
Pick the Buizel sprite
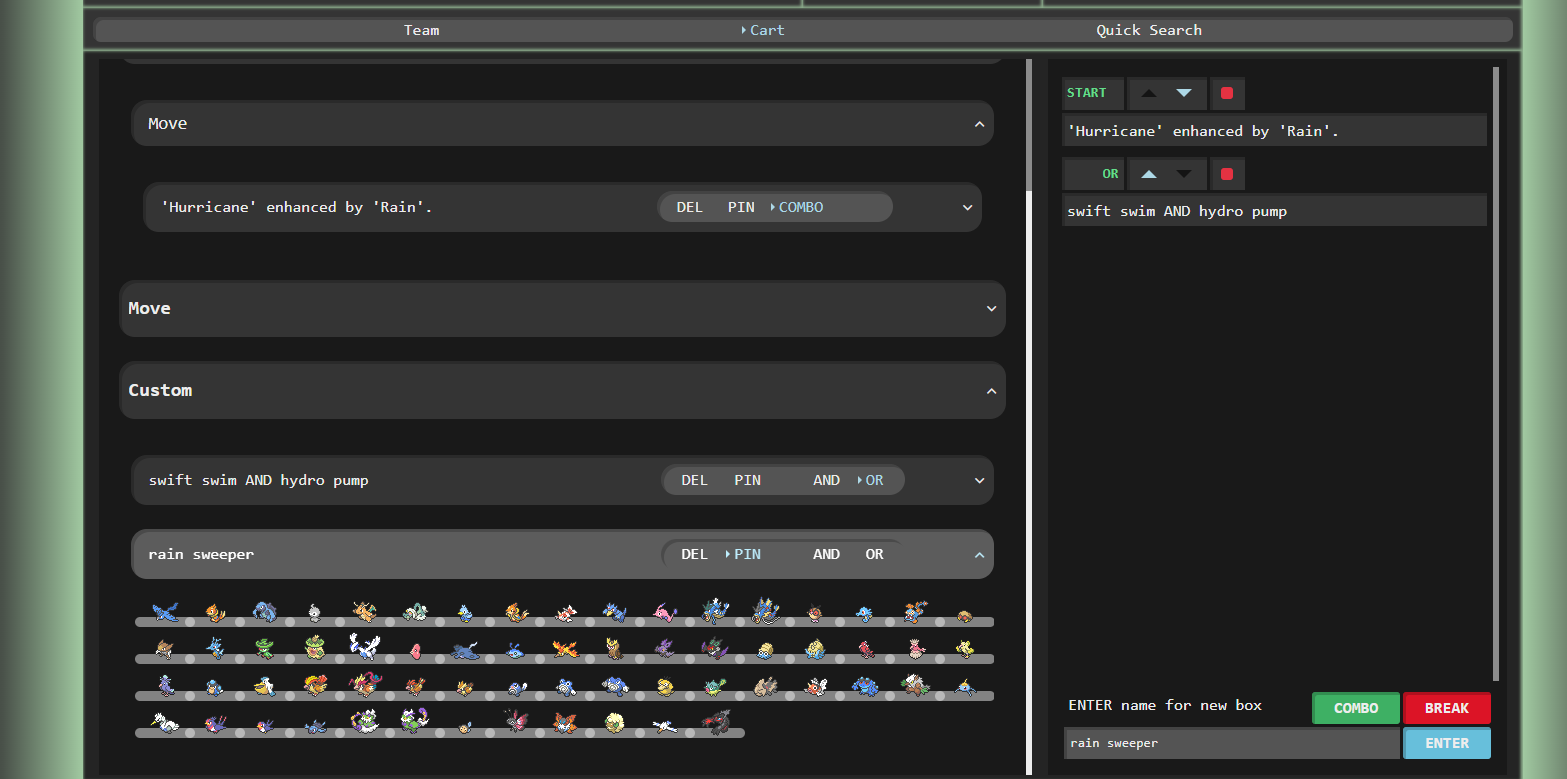[x=215, y=612]
